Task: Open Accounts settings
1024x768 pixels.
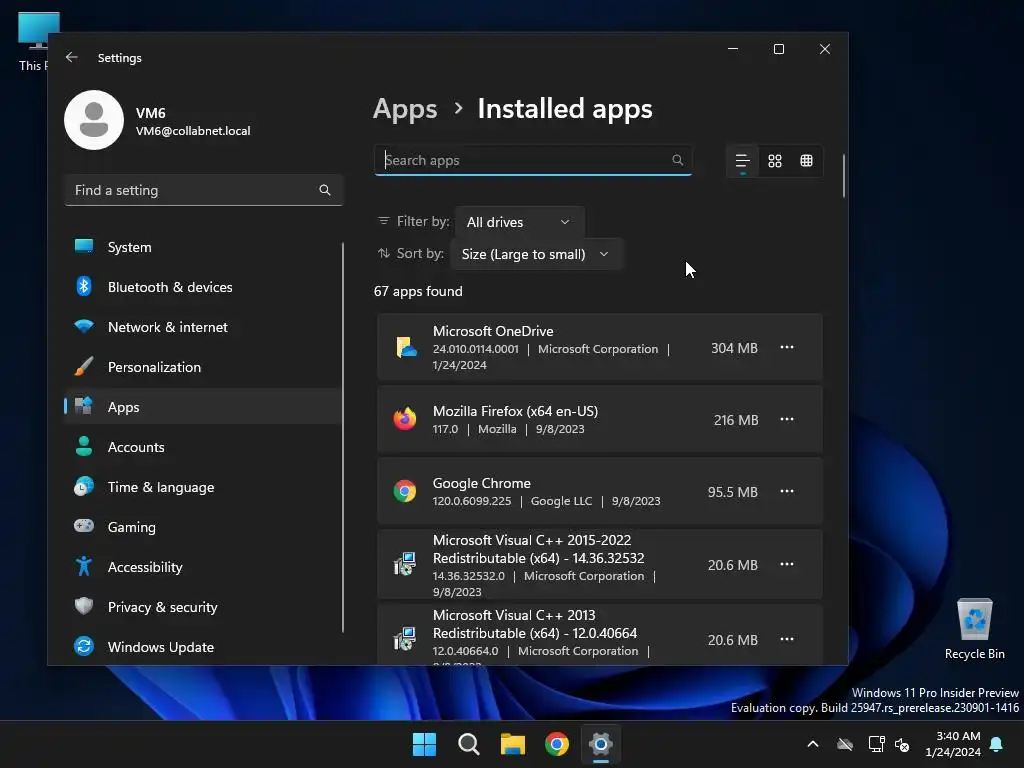Action: pyautogui.click(x=203, y=447)
